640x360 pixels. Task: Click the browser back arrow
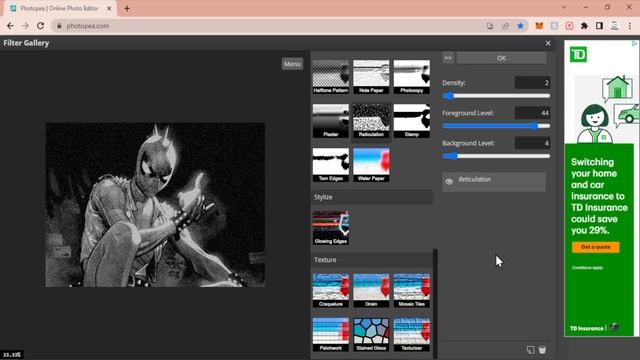10,26
